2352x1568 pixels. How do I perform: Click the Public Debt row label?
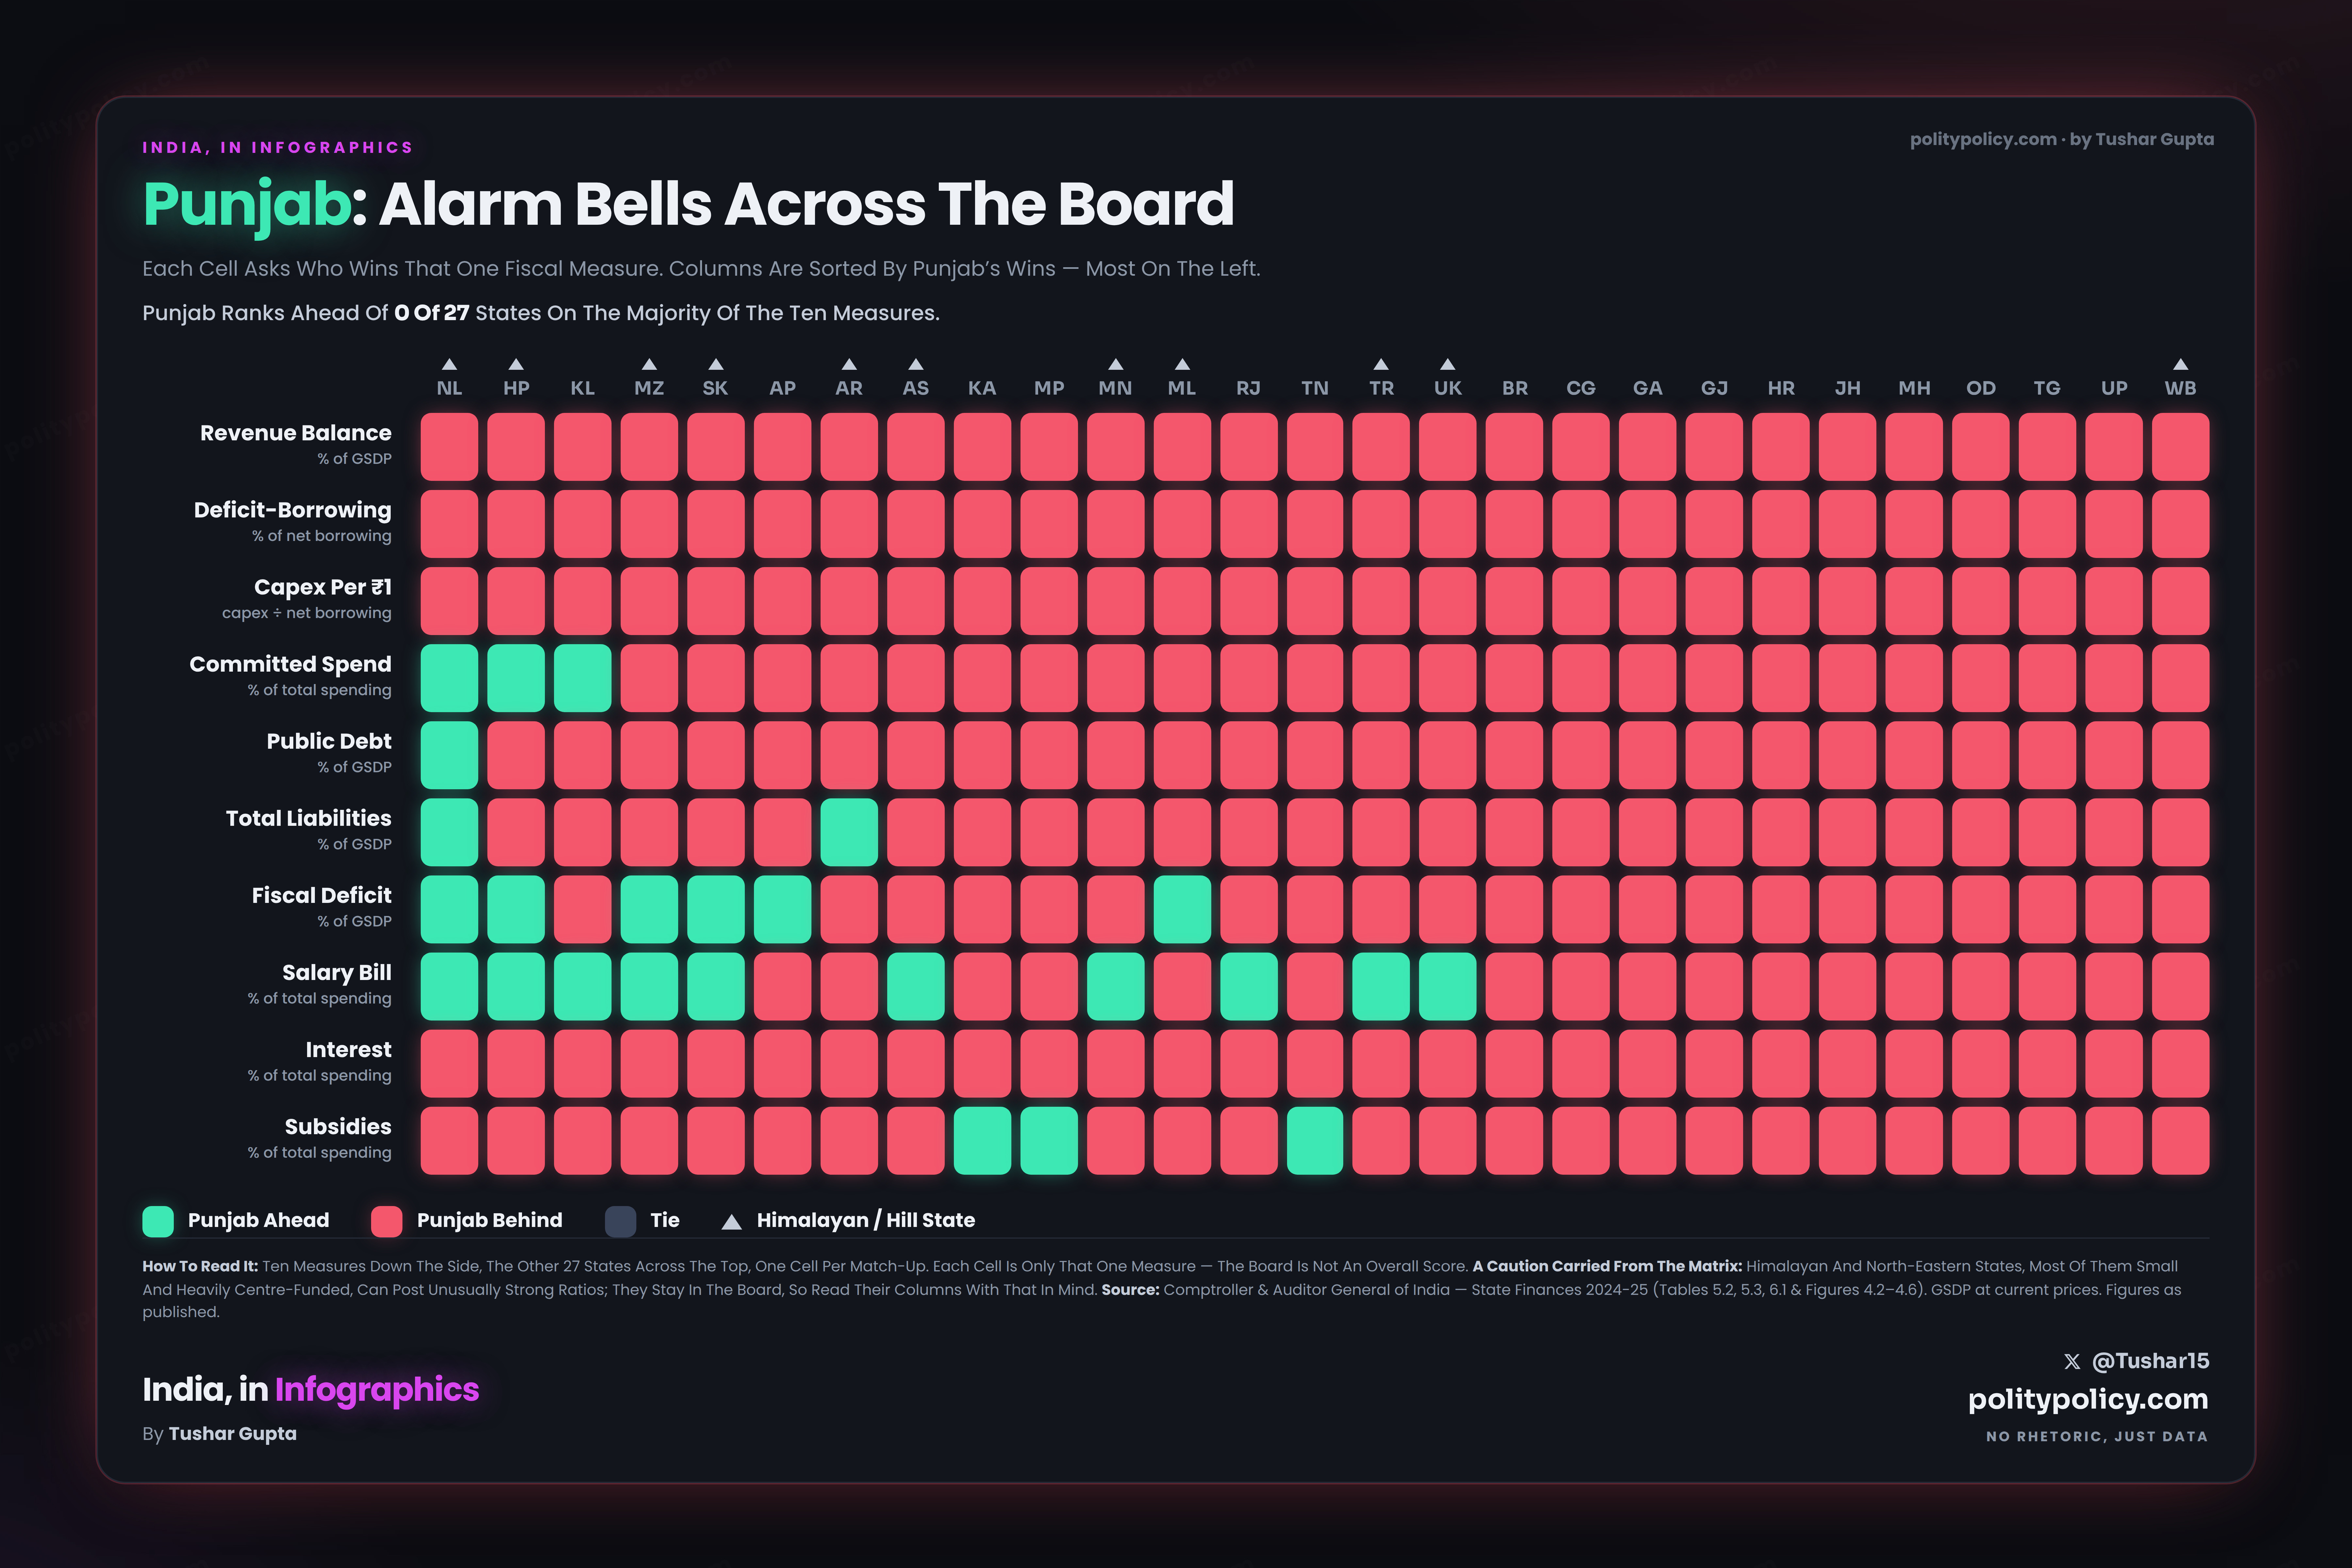coord(329,741)
